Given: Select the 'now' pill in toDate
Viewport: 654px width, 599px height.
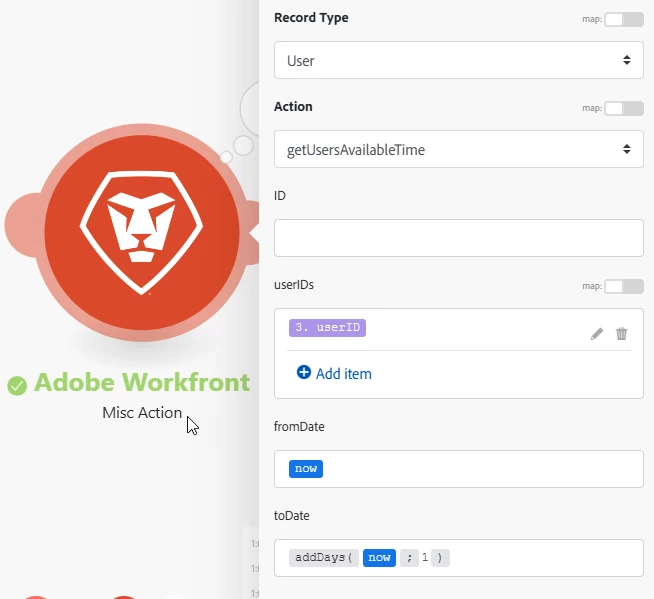Looking at the screenshot, I should point(379,558).
